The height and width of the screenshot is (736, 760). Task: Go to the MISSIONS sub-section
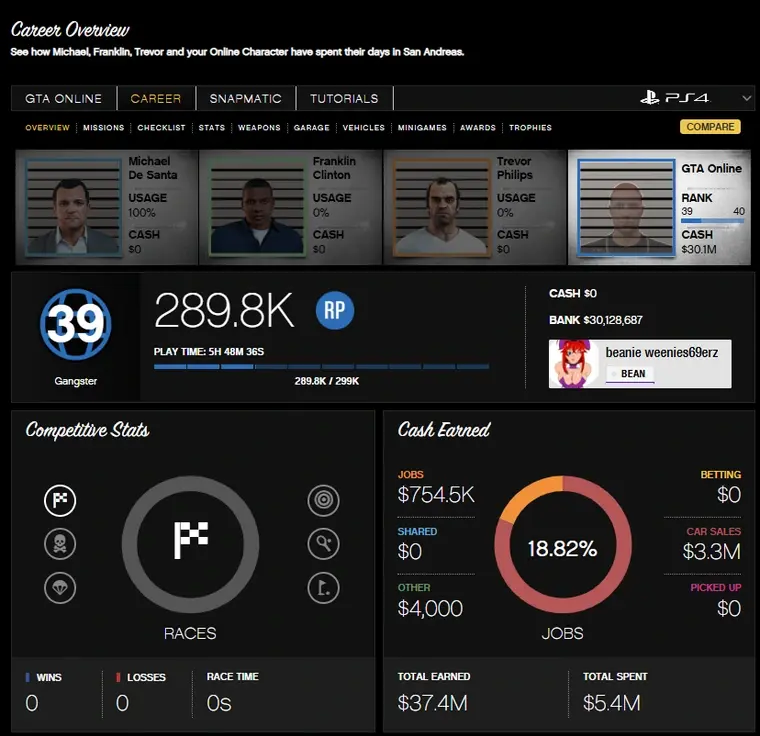coord(104,128)
